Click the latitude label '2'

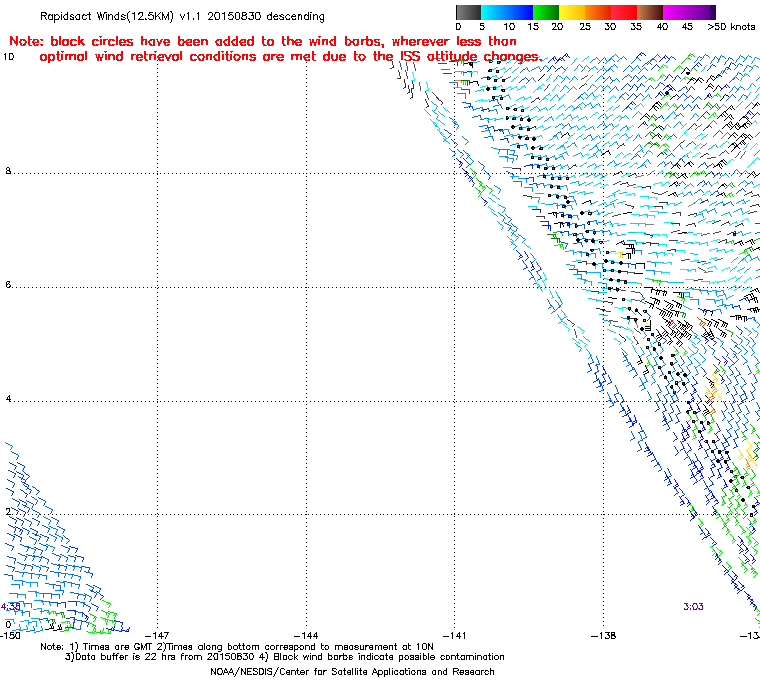tap(8, 512)
